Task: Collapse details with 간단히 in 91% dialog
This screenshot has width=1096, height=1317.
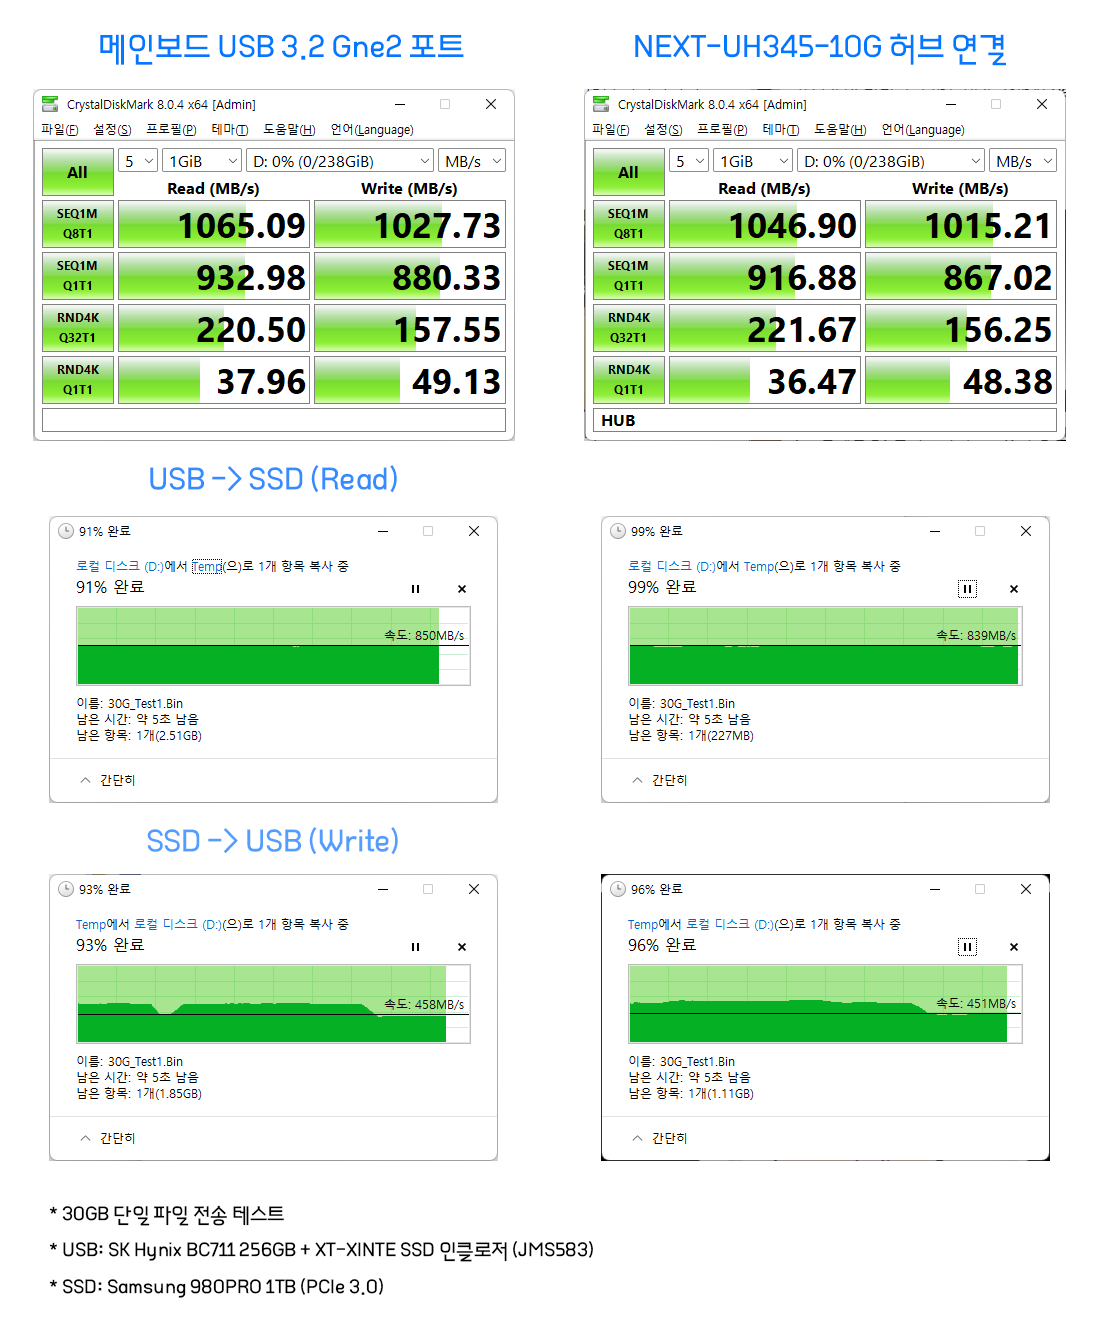Action: pos(108,780)
